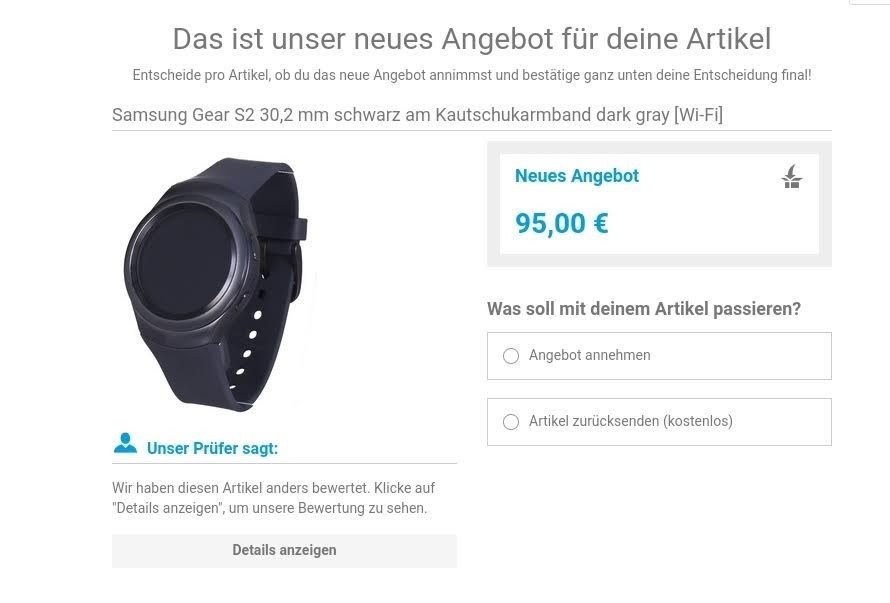Click the Neues Angebot heading text

click(577, 176)
